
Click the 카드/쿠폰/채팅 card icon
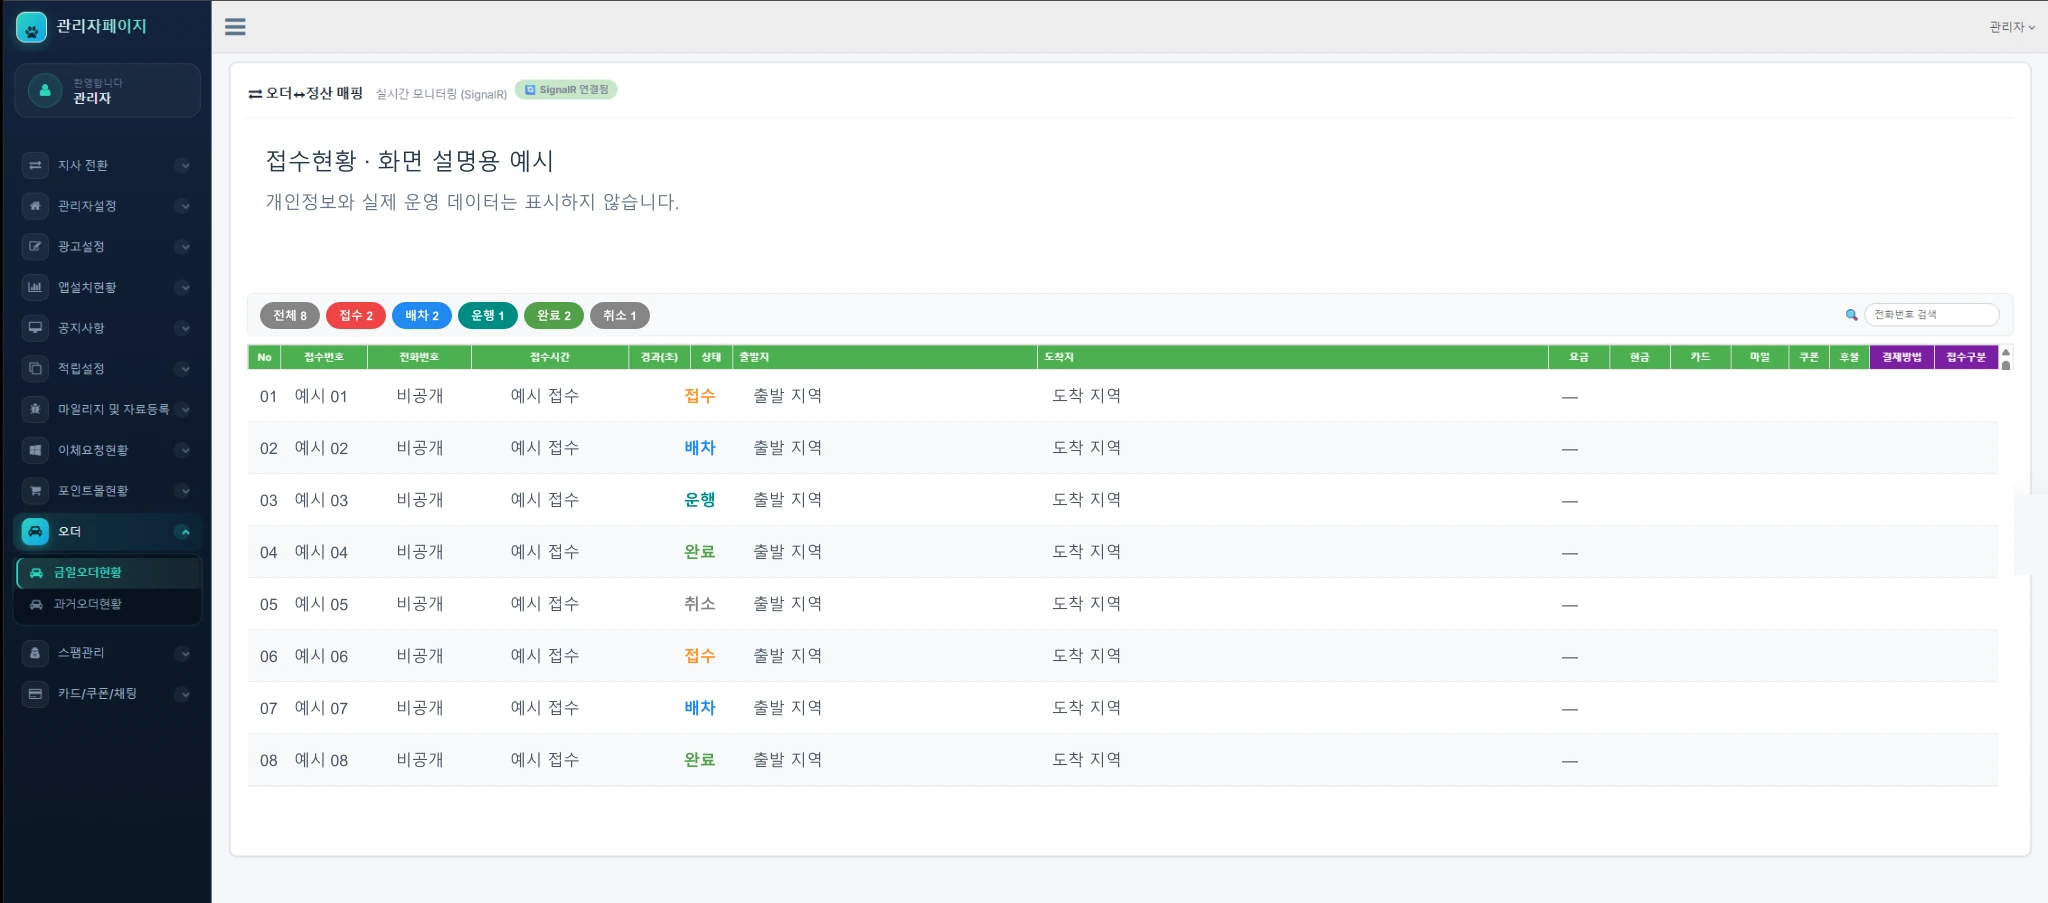pyautogui.click(x=35, y=693)
